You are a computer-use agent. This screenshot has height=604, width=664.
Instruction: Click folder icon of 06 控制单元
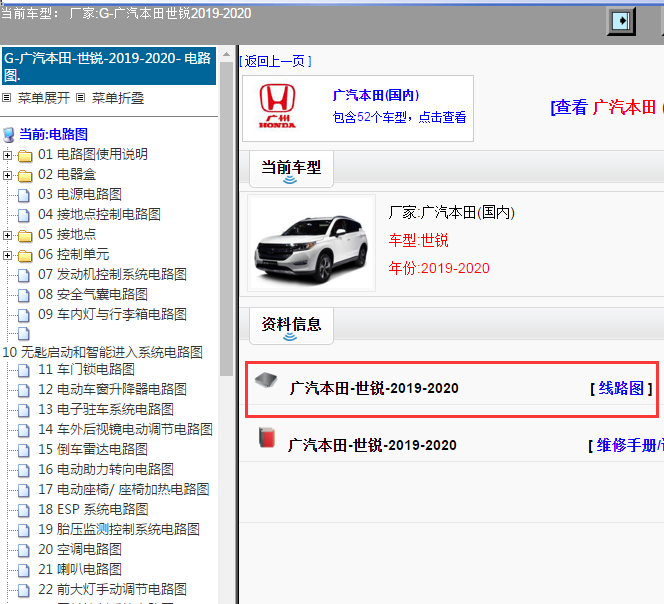(x=25, y=255)
